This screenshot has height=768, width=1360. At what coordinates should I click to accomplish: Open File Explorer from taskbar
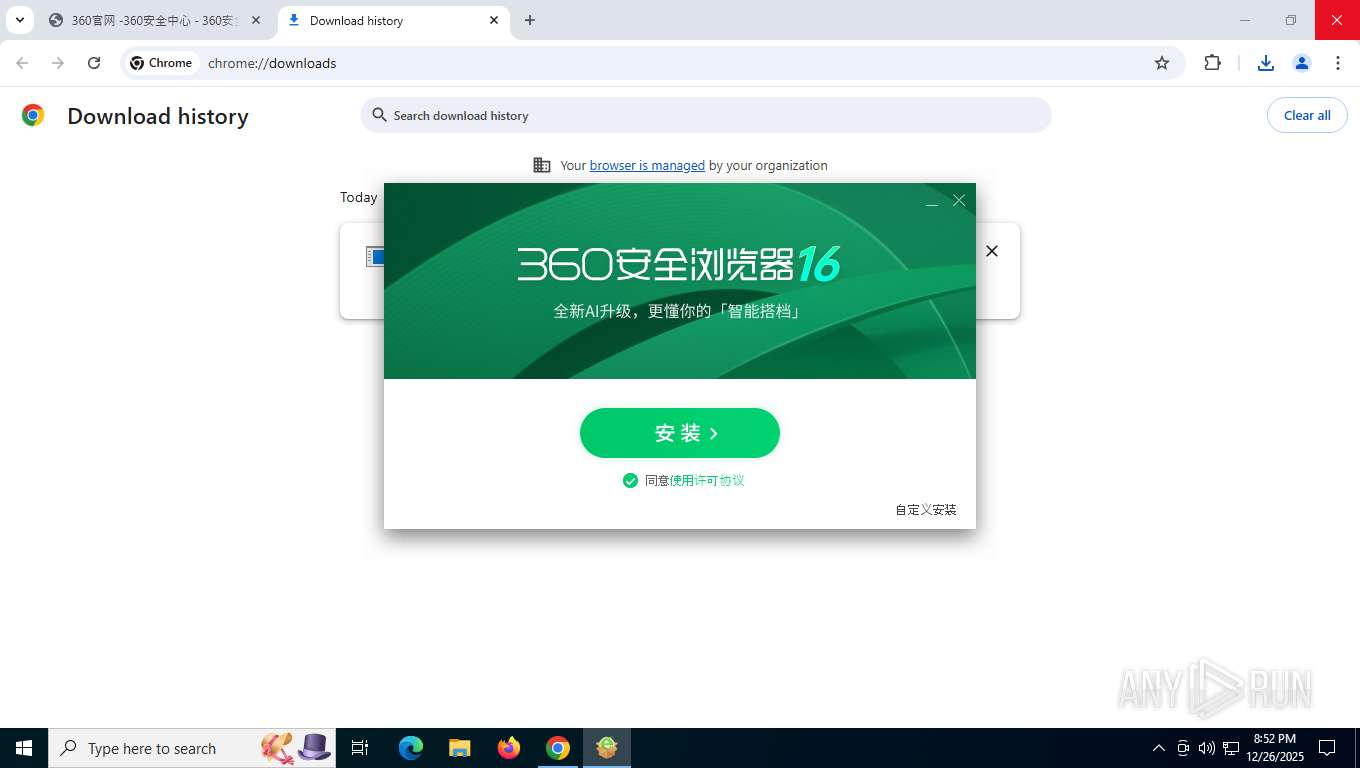point(460,748)
